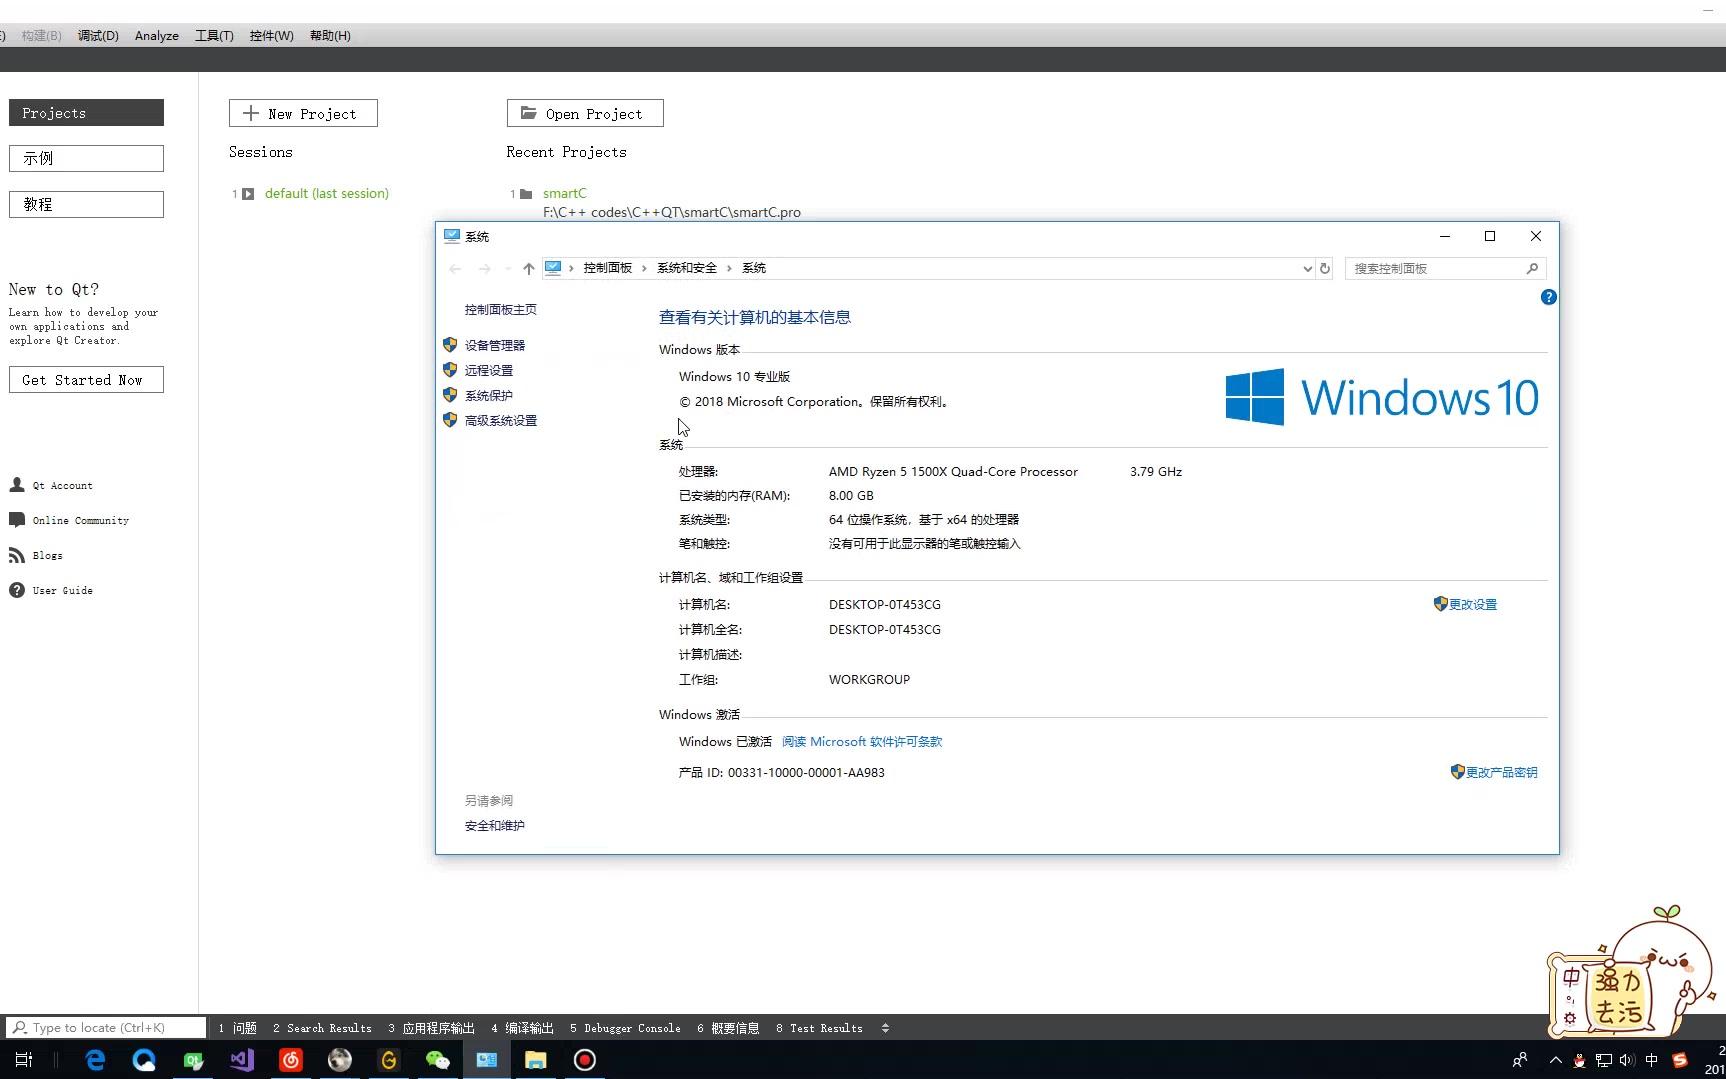Expand the address bar history dropdown
1726x1079 pixels.
click(1307, 268)
